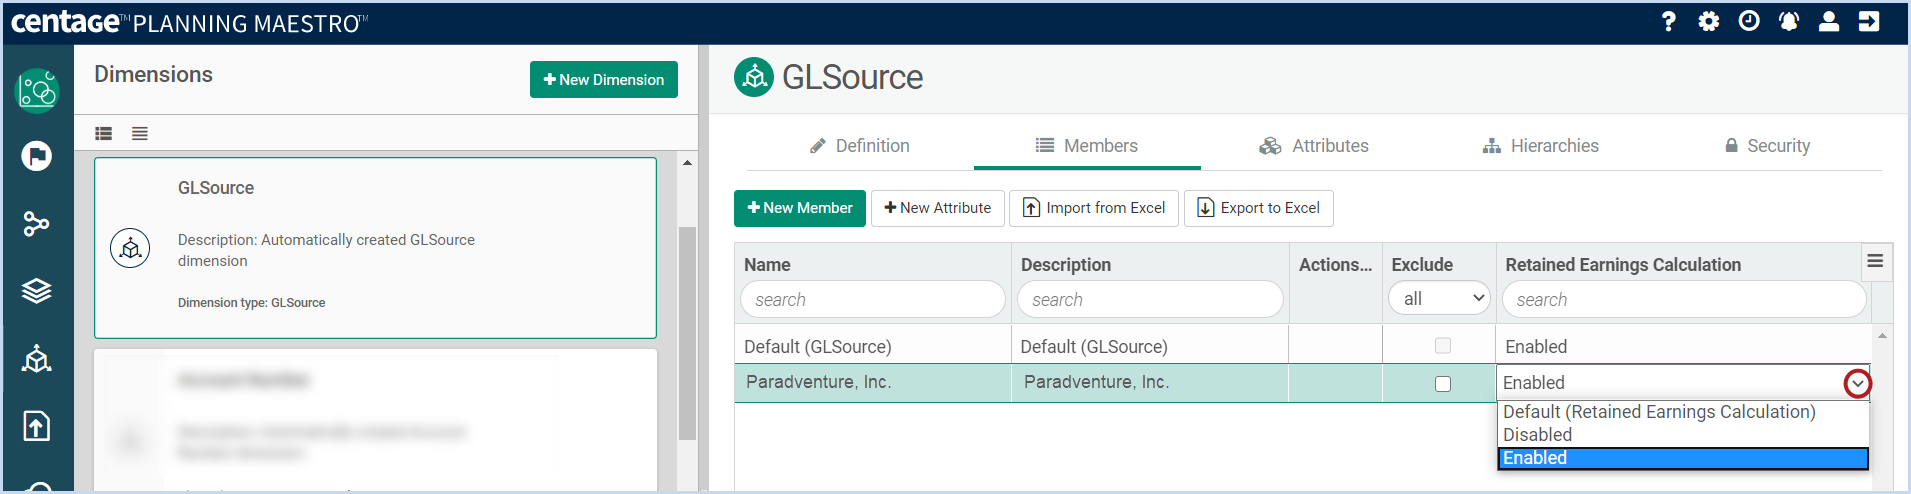Open the user profile icon
Viewport: 1911px width, 494px height.
(1829, 21)
